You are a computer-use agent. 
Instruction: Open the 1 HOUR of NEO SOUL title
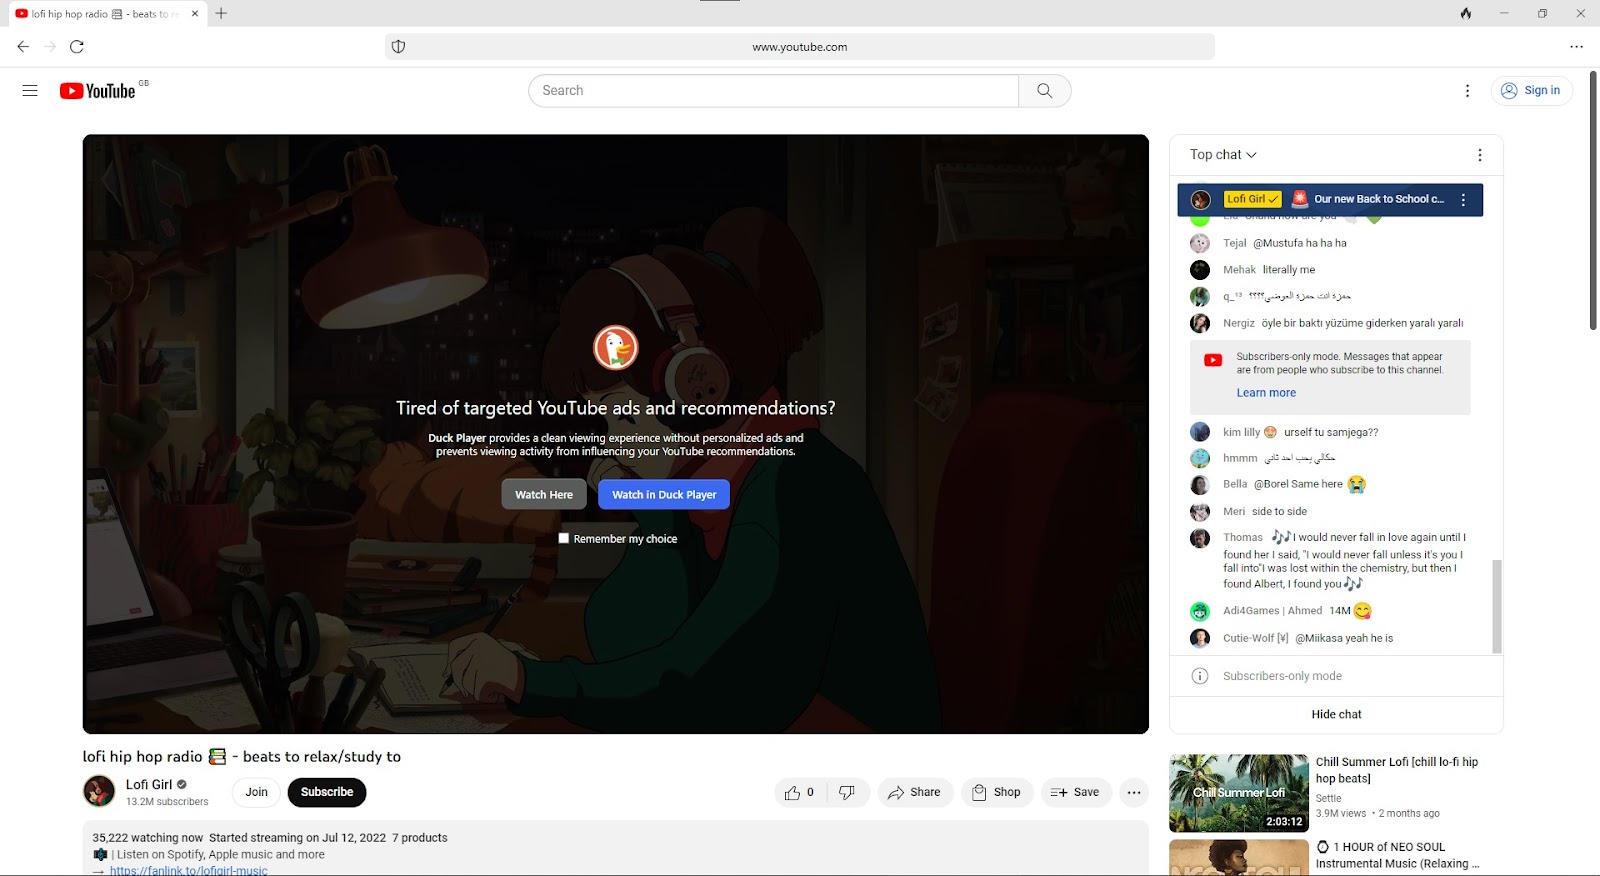(1398, 855)
